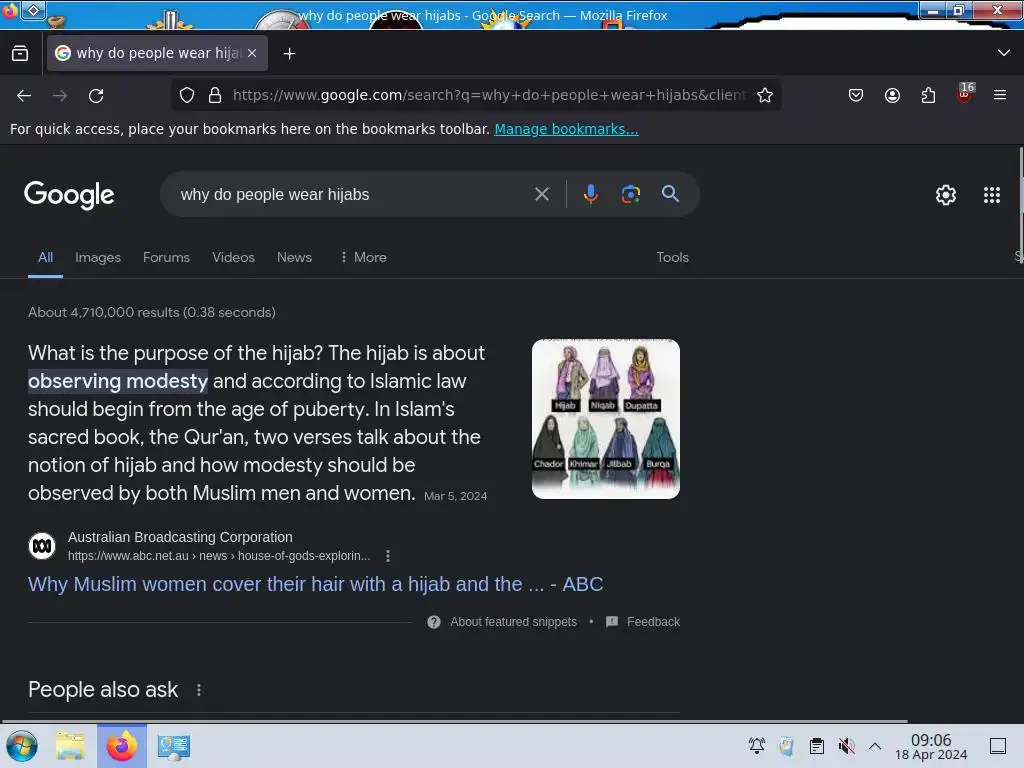
Task: Expand the list all tabs chevron
Action: click(x=1004, y=53)
